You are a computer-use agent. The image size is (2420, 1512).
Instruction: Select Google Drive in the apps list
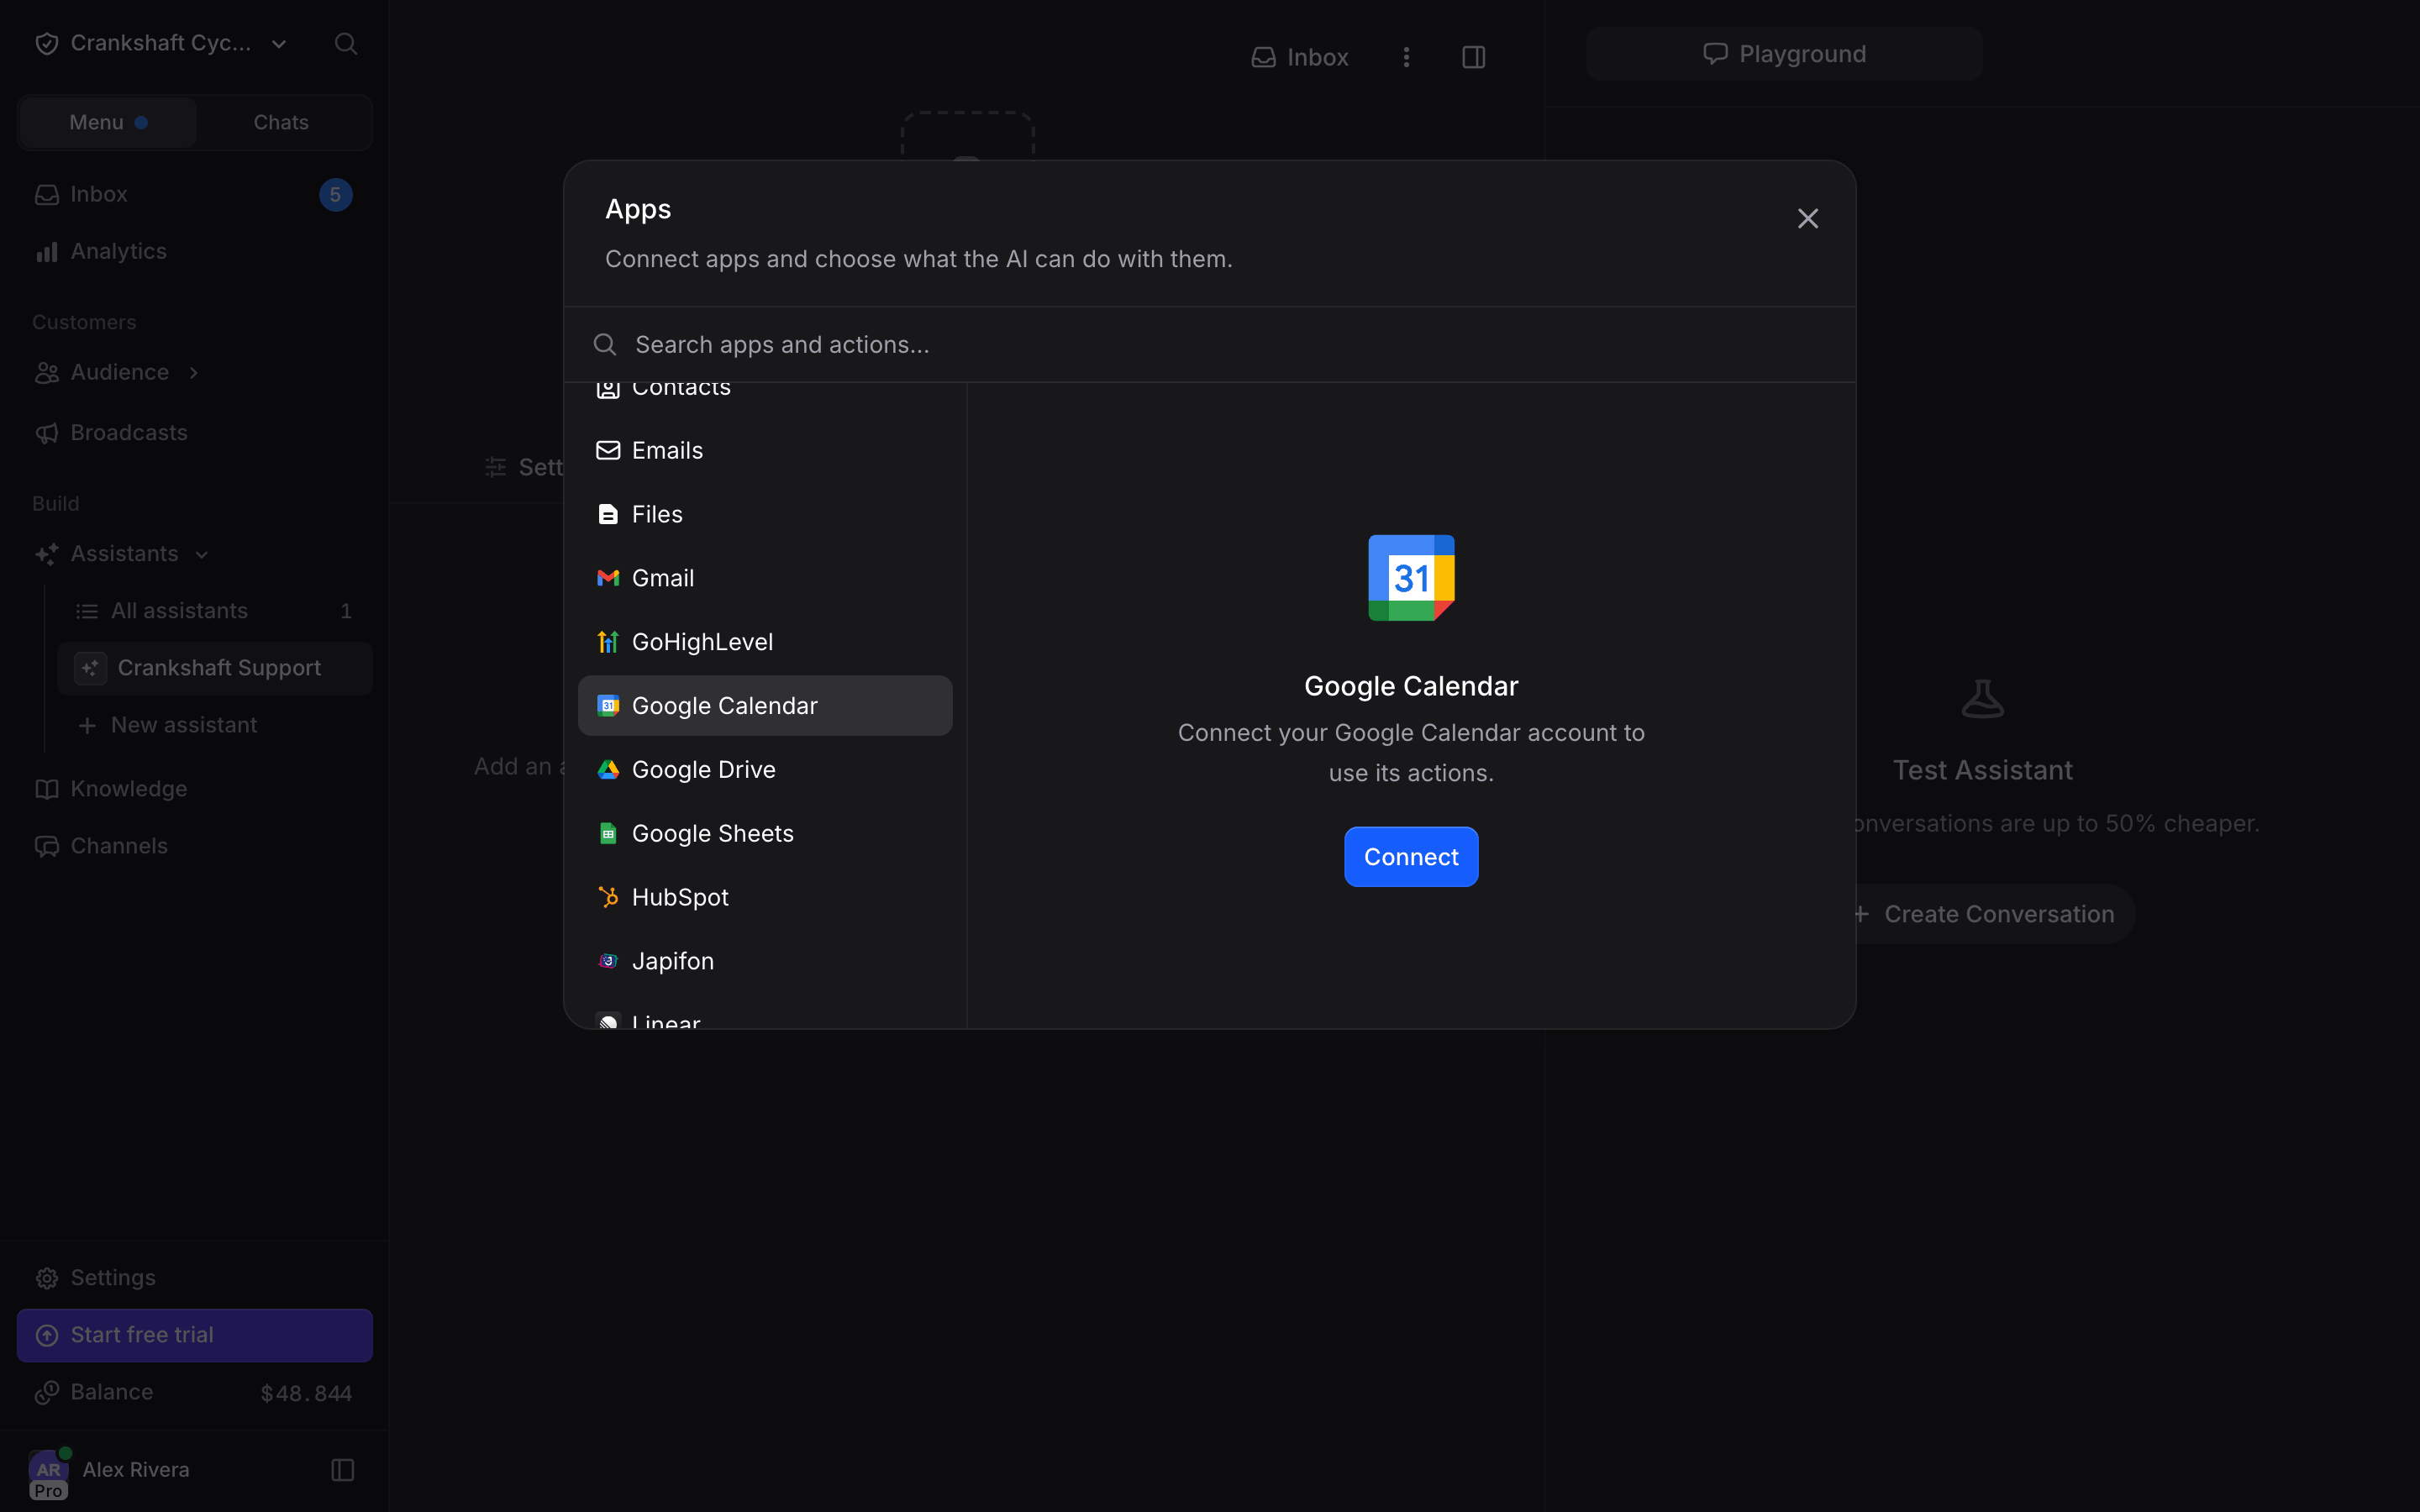765,769
